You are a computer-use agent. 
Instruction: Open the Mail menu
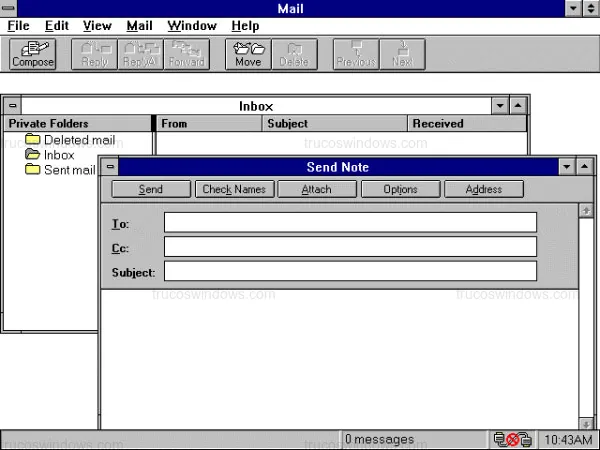coord(139,25)
